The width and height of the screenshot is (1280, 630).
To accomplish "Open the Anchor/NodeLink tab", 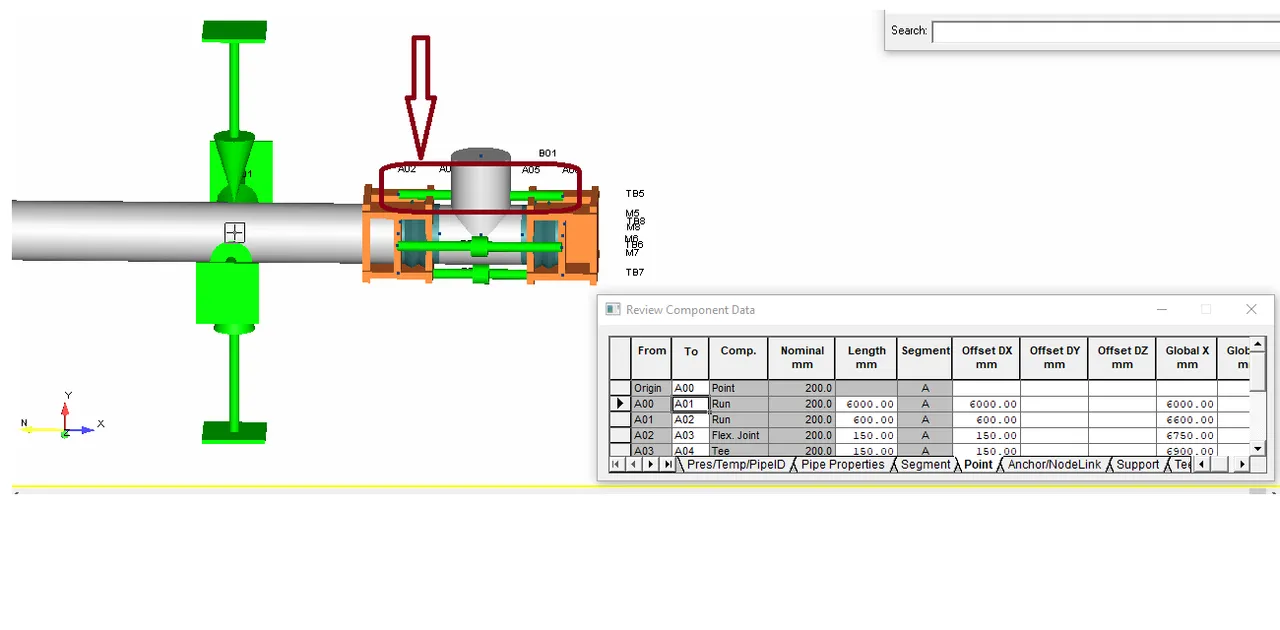I will tap(1053, 465).
